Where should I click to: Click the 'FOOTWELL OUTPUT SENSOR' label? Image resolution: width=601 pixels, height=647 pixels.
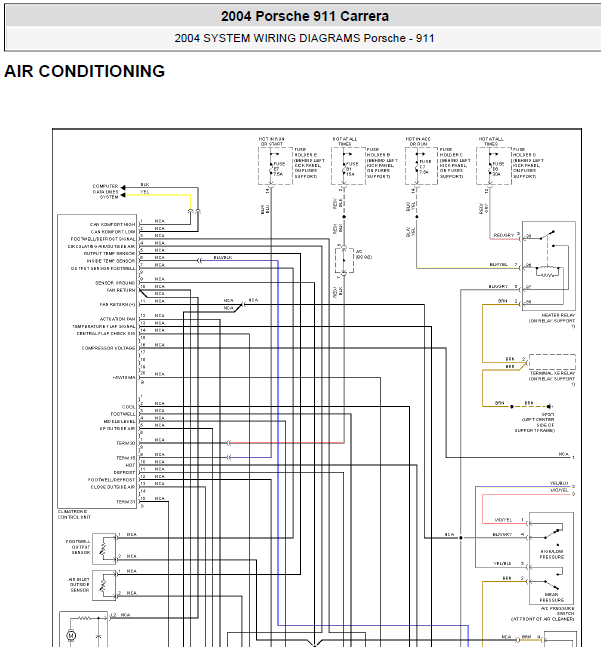[x=78, y=547]
